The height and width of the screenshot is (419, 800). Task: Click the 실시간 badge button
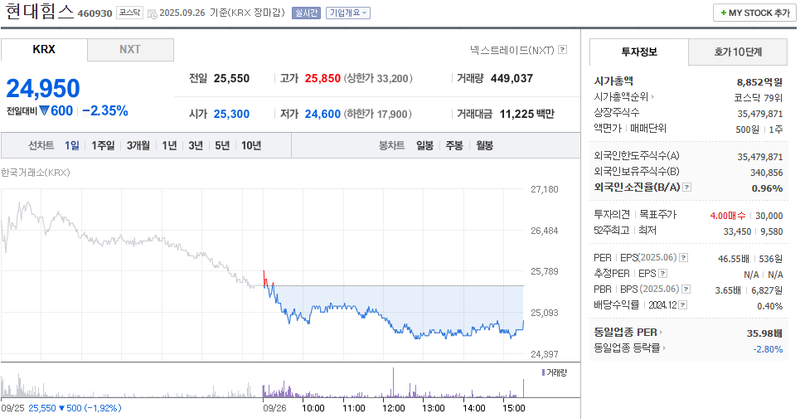306,13
